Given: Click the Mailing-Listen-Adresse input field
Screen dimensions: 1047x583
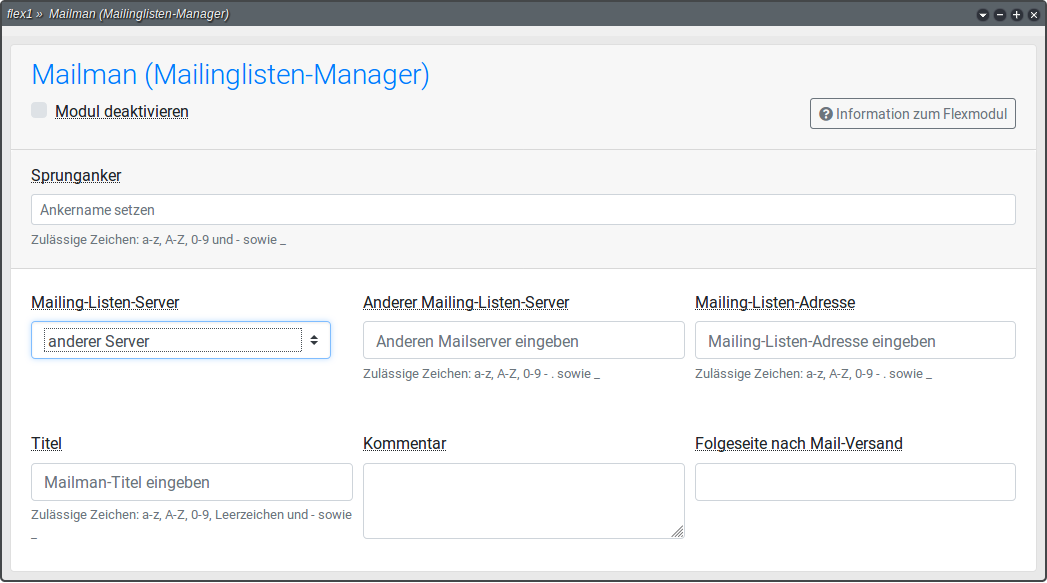Looking at the screenshot, I should pyautogui.click(x=855, y=340).
